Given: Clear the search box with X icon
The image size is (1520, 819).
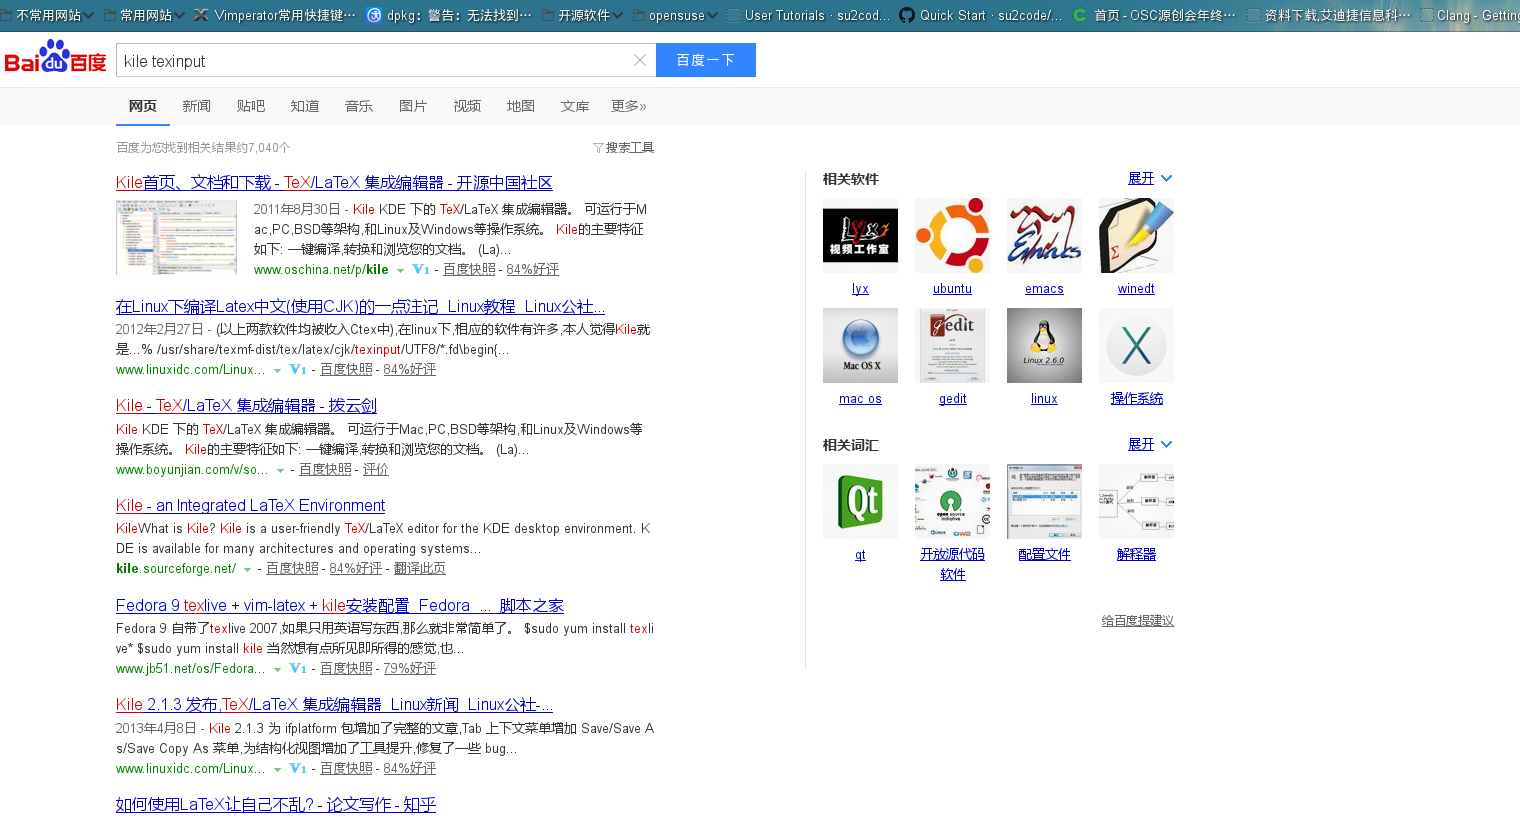Looking at the screenshot, I should (640, 61).
